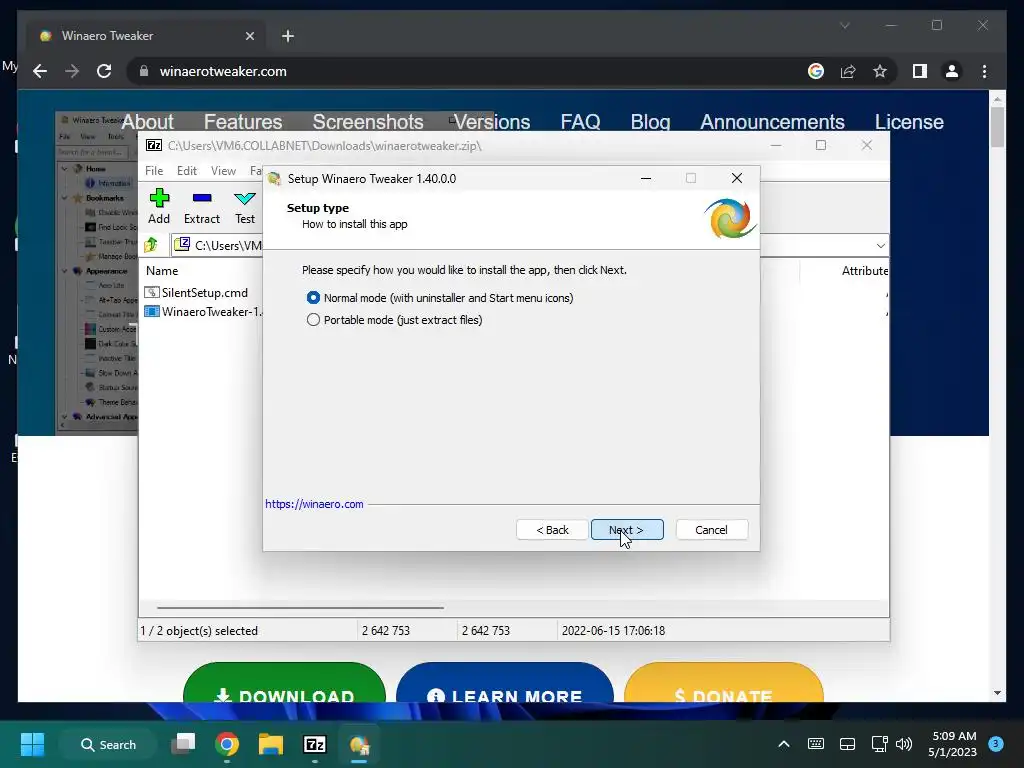1024x768 pixels.
Task: Click the Google icon in the address bar
Action: [816, 71]
